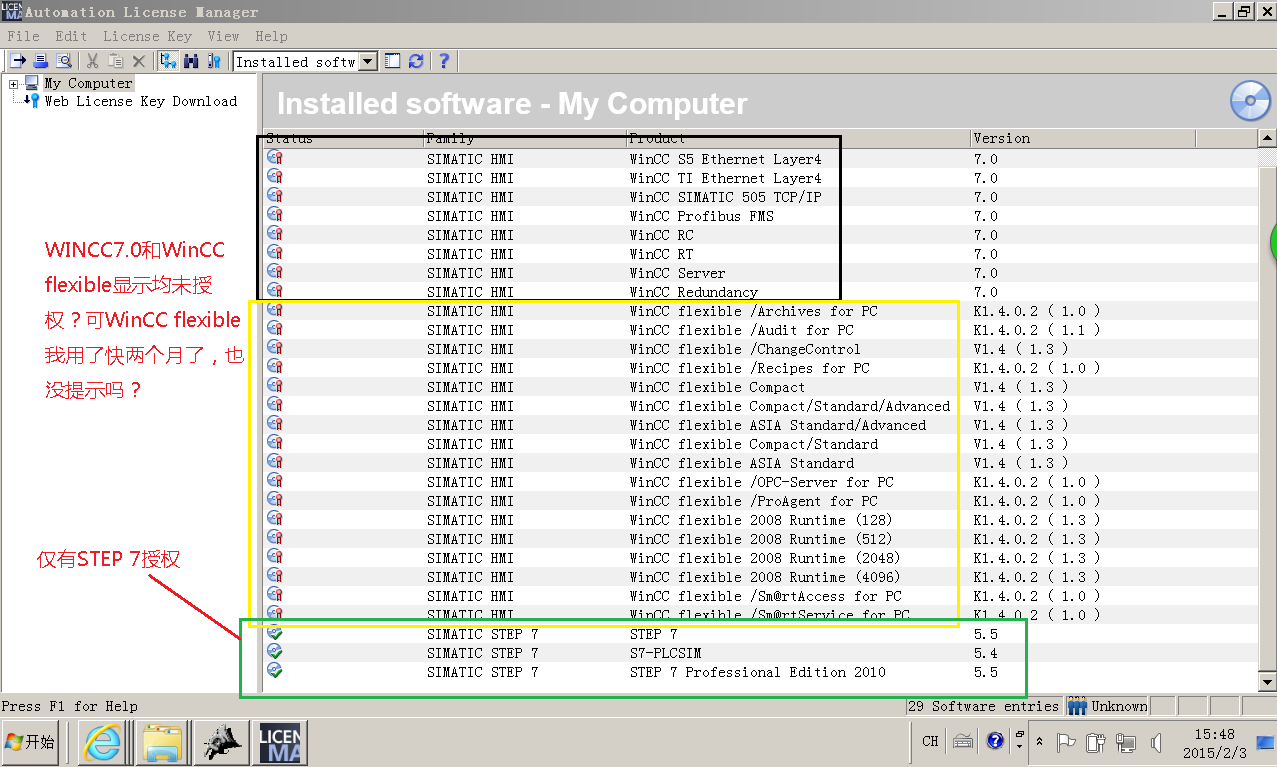Toggle the navigation tree view toolbar icon
The width and height of the screenshot is (1277, 767).
point(167,61)
